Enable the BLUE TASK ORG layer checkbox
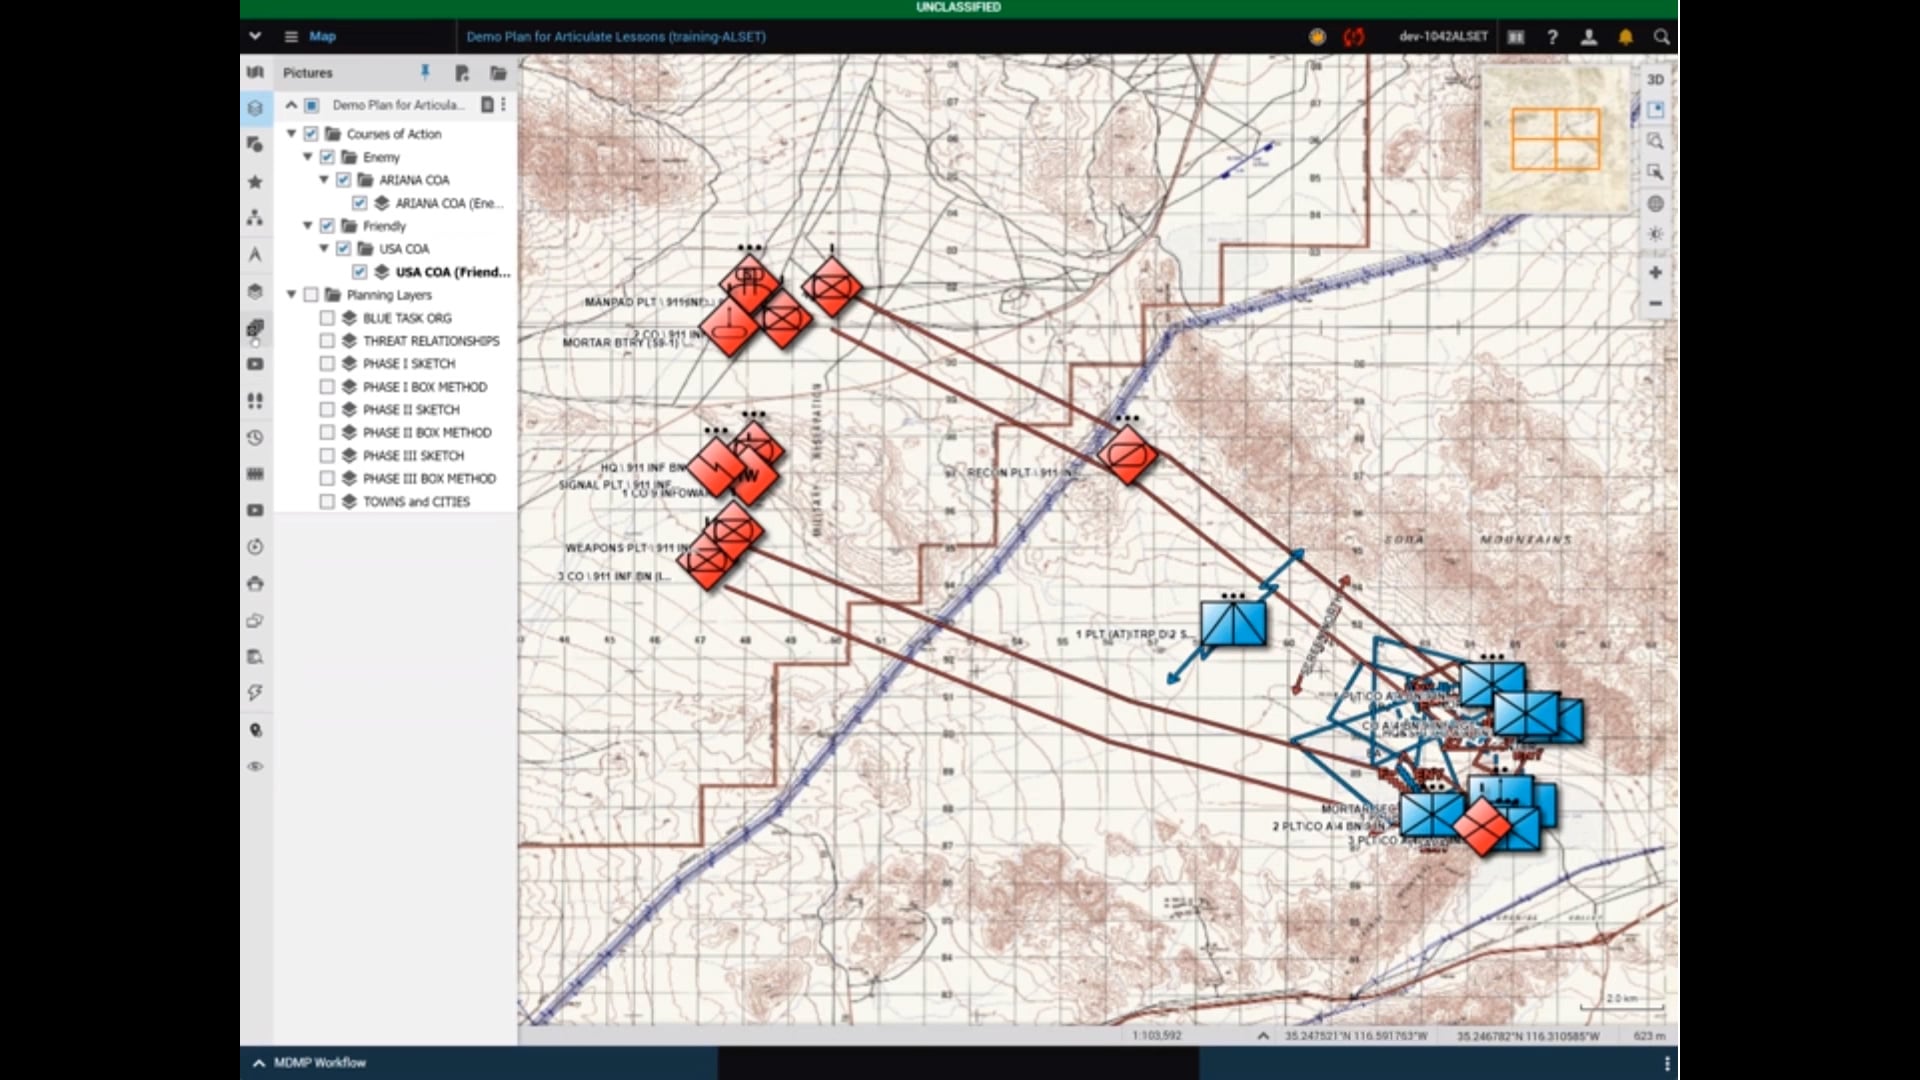Viewport: 1920px width, 1080px height. (327, 318)
